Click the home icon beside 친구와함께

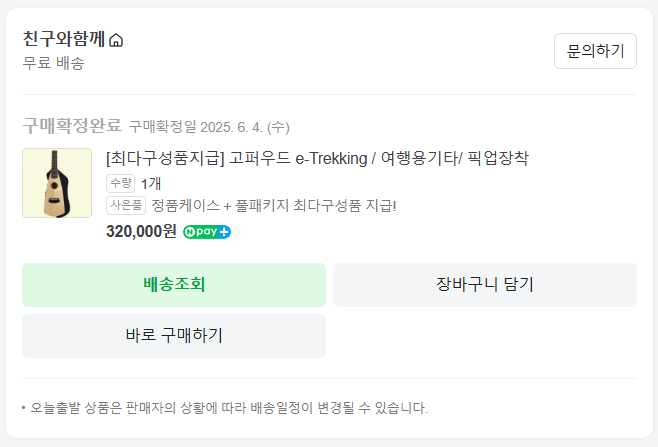coord(116,41)
